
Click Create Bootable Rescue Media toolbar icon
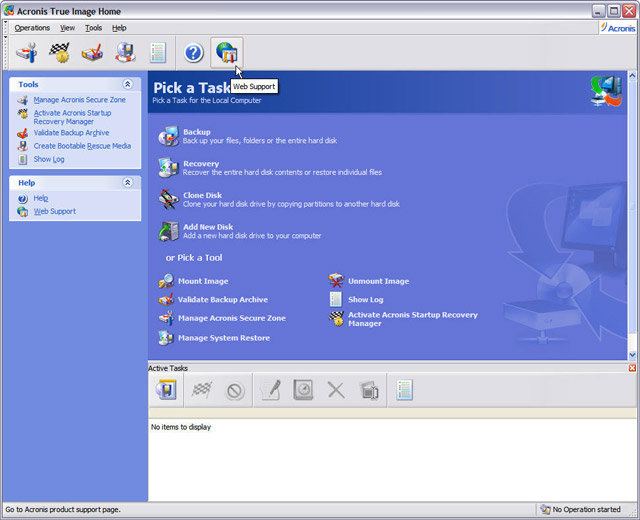pos(125,53)
